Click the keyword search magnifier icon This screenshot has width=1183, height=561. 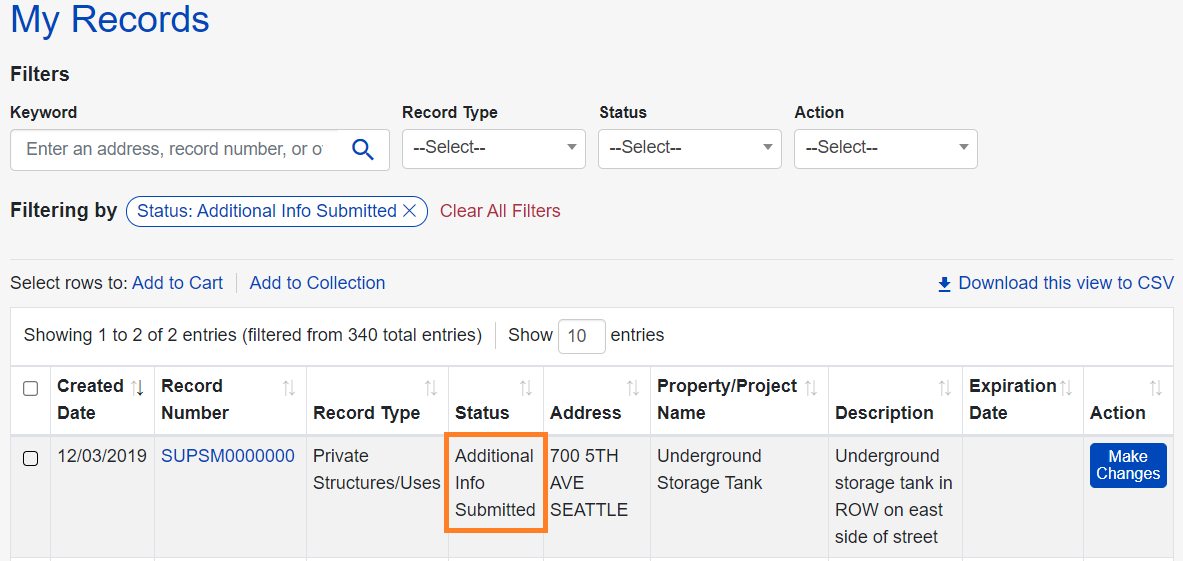363,150
